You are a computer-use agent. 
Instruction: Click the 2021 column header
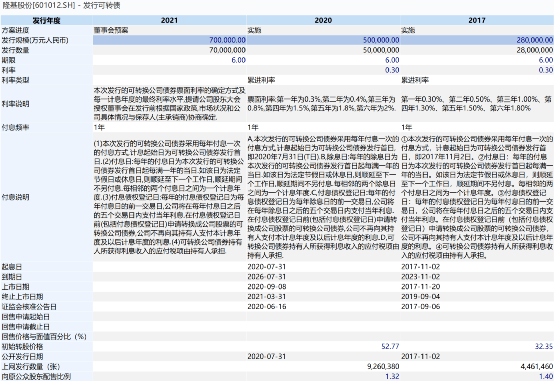[x=170, y=20]
